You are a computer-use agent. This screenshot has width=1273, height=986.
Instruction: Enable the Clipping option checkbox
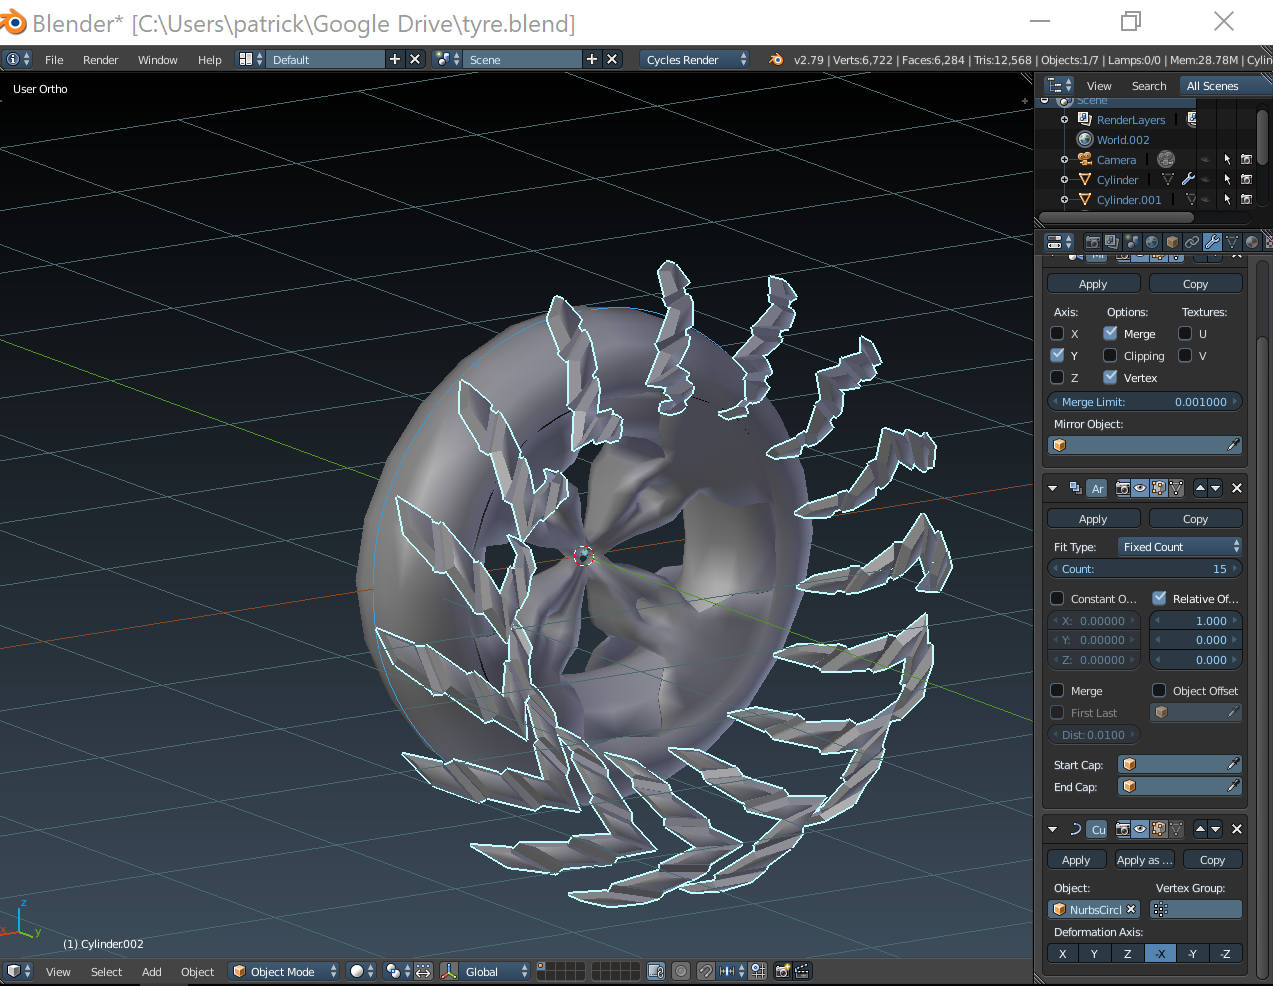(1110, 356)
